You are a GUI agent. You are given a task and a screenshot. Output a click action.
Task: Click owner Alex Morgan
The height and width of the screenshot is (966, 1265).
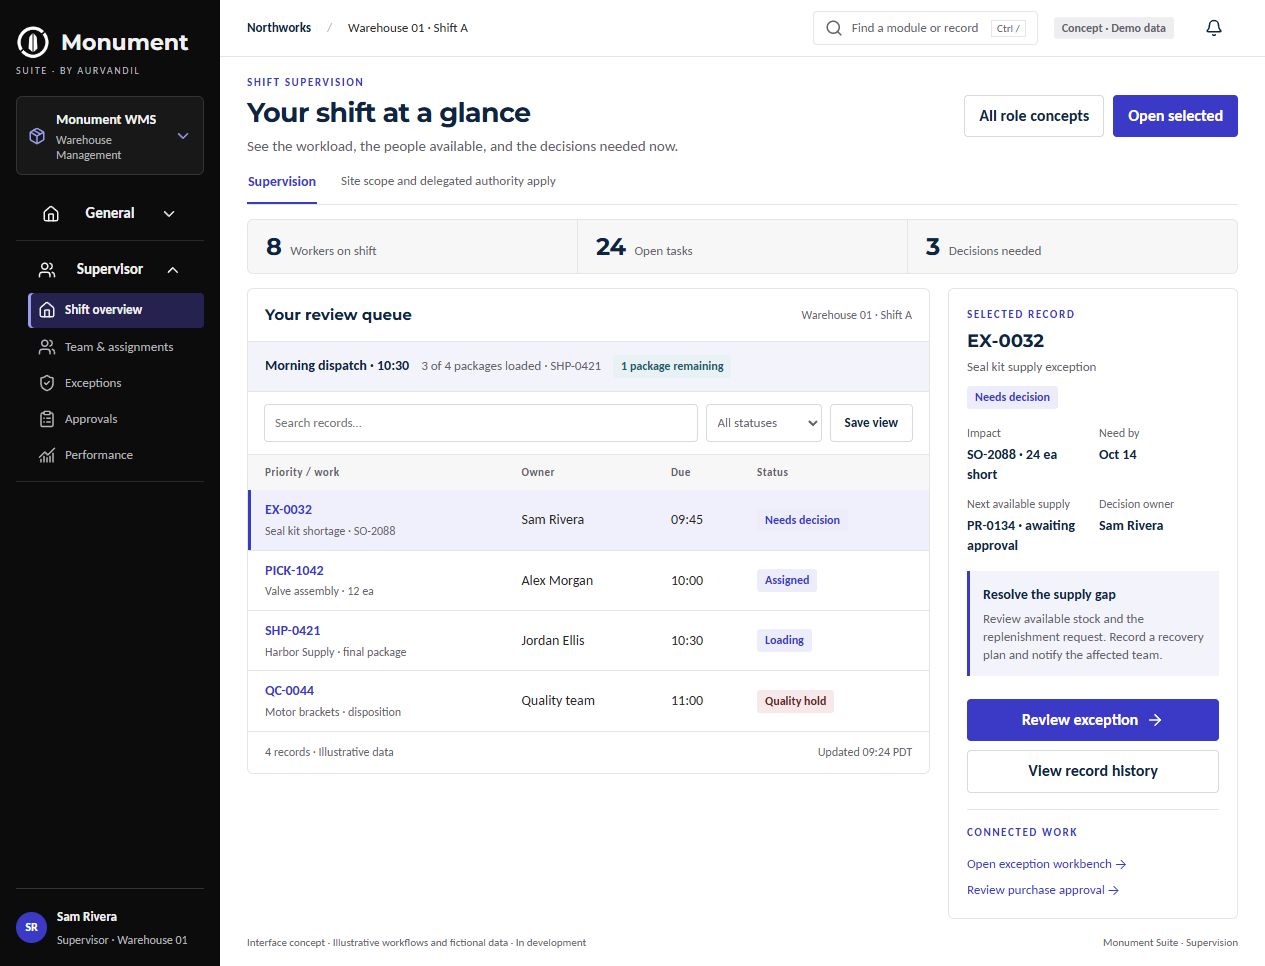pos(557,580)
